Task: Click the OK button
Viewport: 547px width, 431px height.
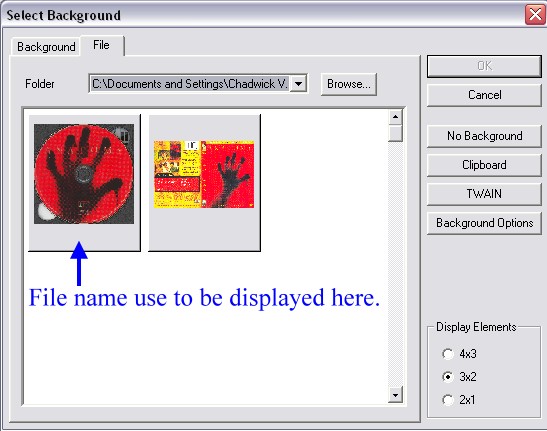Action: 484,66
